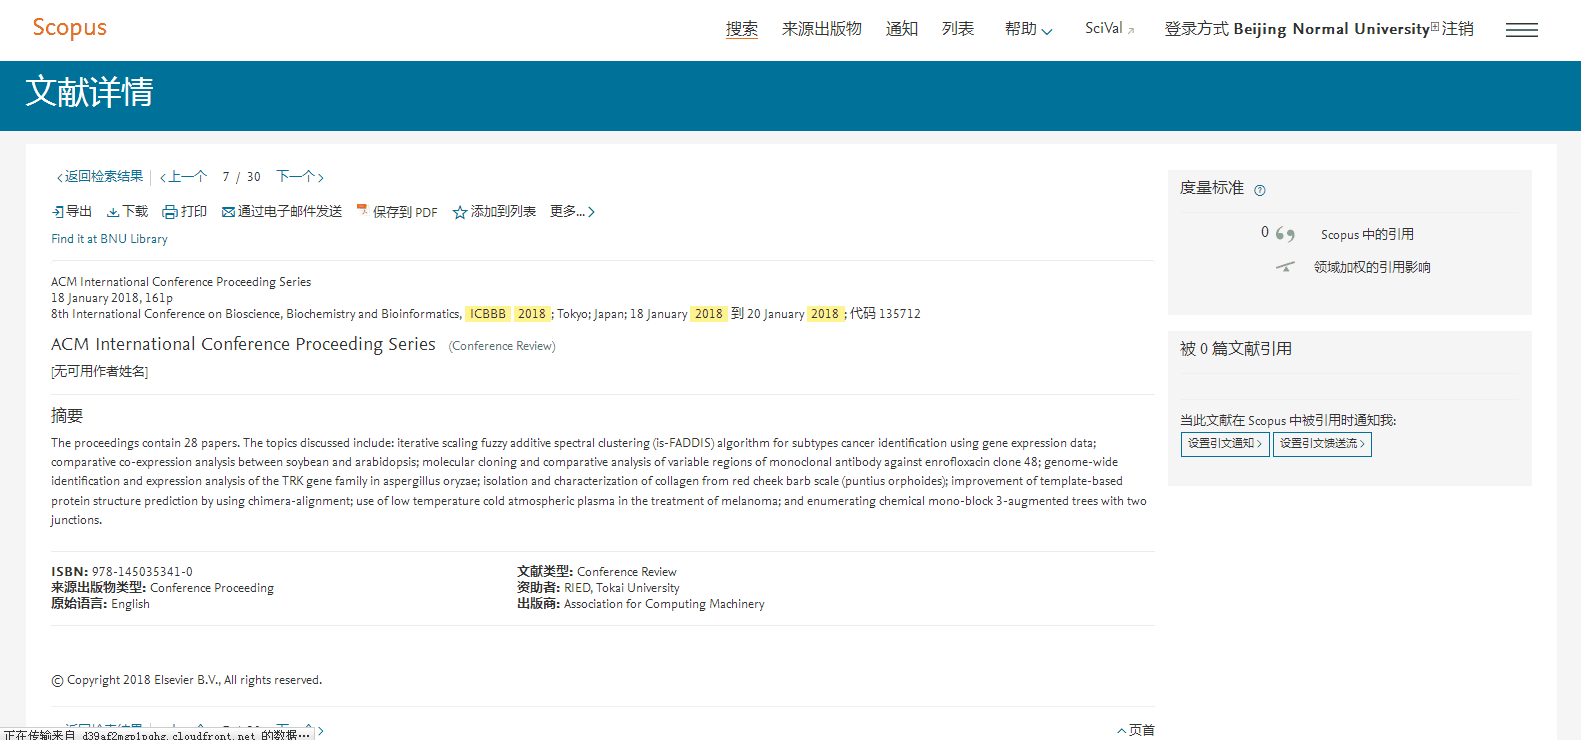The width and height of the screenshot is (1581, 740).
Task: Open Find it at BNU Library link
Action: tap(109, 239)
